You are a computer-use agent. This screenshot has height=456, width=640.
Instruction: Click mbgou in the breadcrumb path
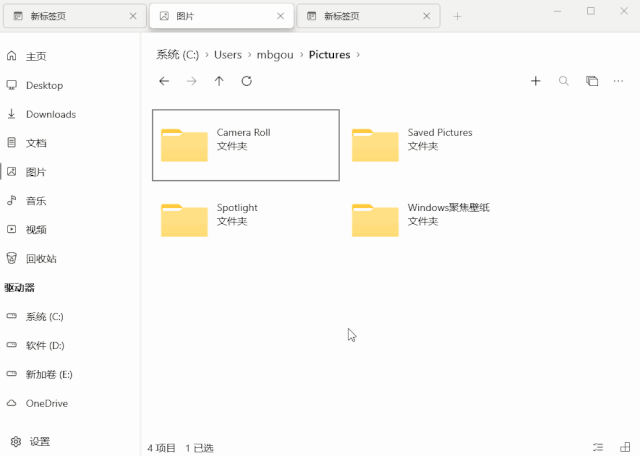point(275,55)
